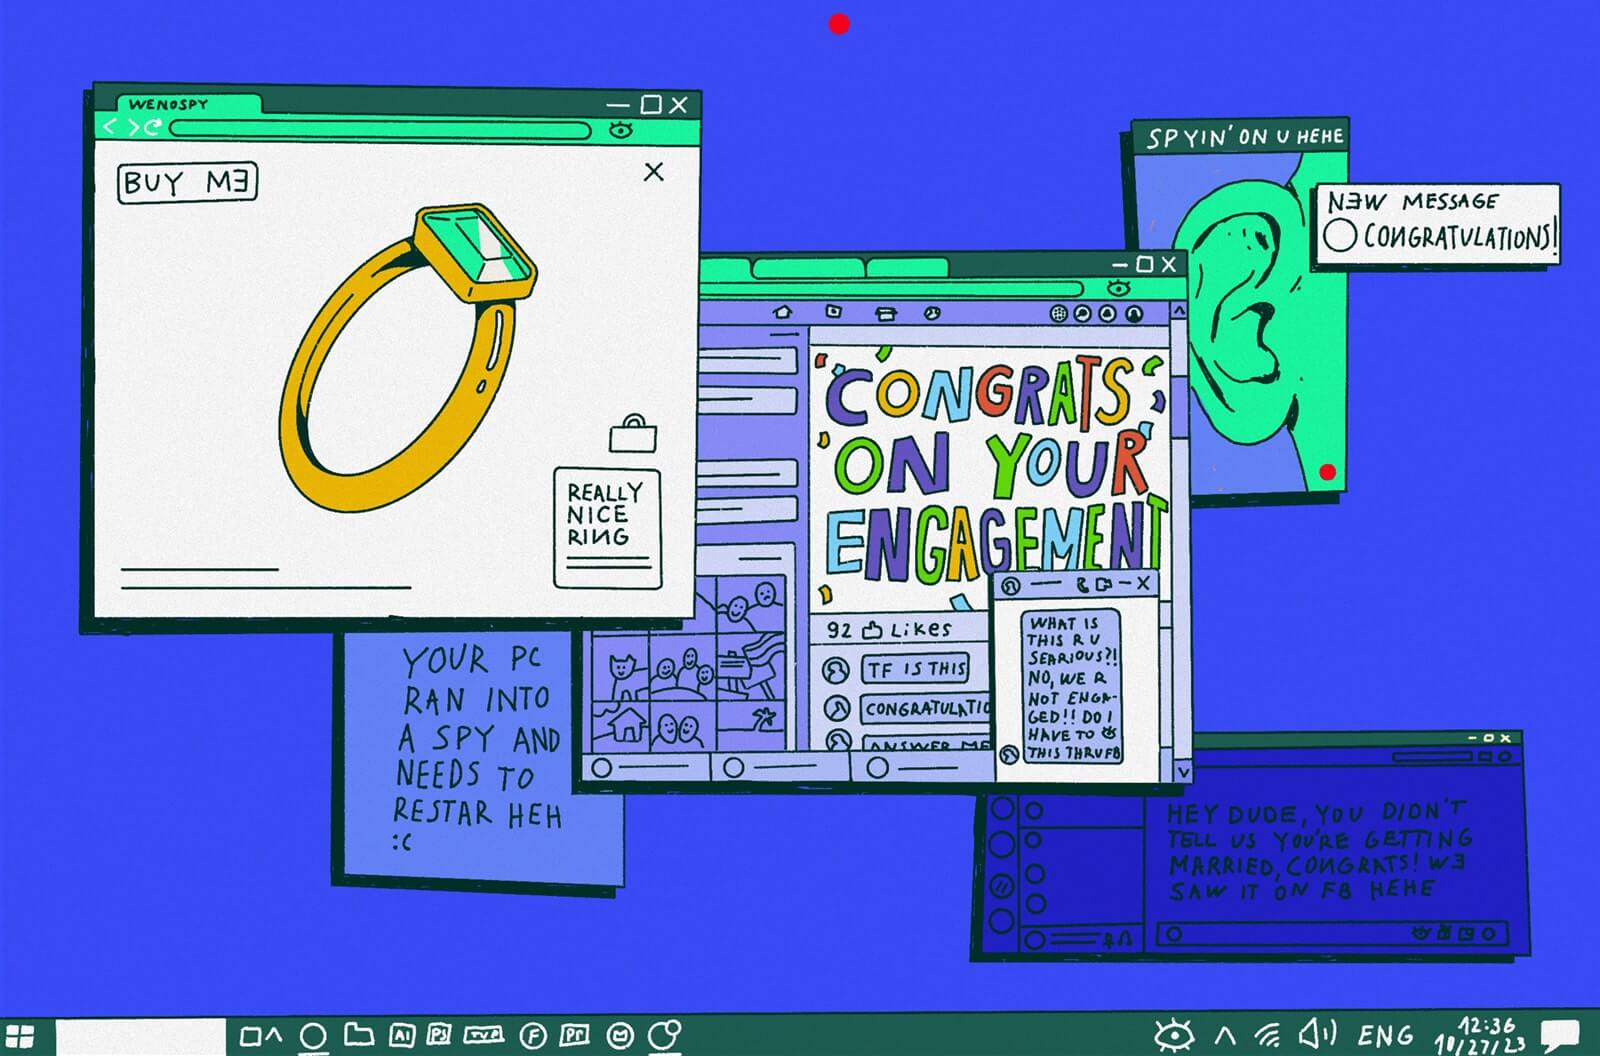1600x1056 pixels.
Task: Click the TF IS THIS comment
Action: [x=916, y=669]
